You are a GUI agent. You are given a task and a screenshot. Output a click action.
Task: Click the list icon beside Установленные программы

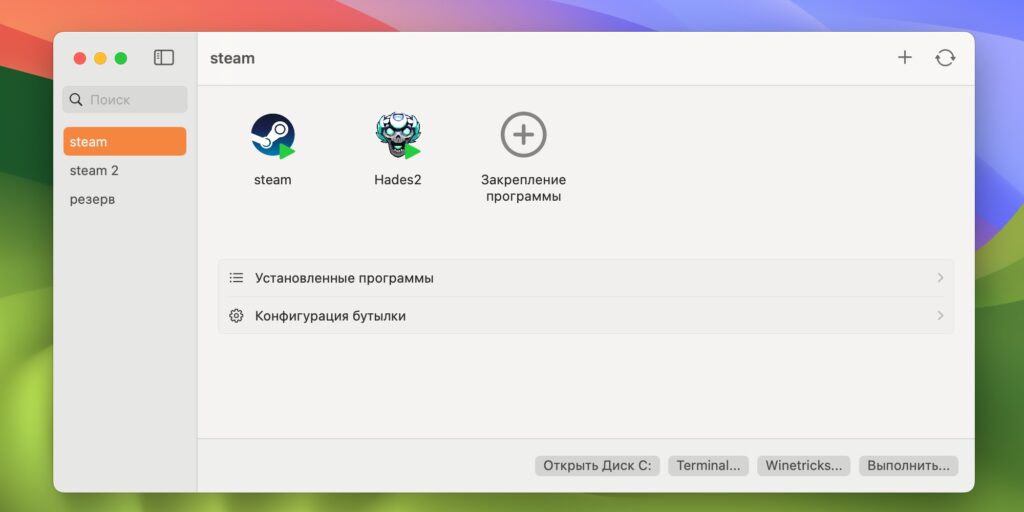(x=236, y=278)
